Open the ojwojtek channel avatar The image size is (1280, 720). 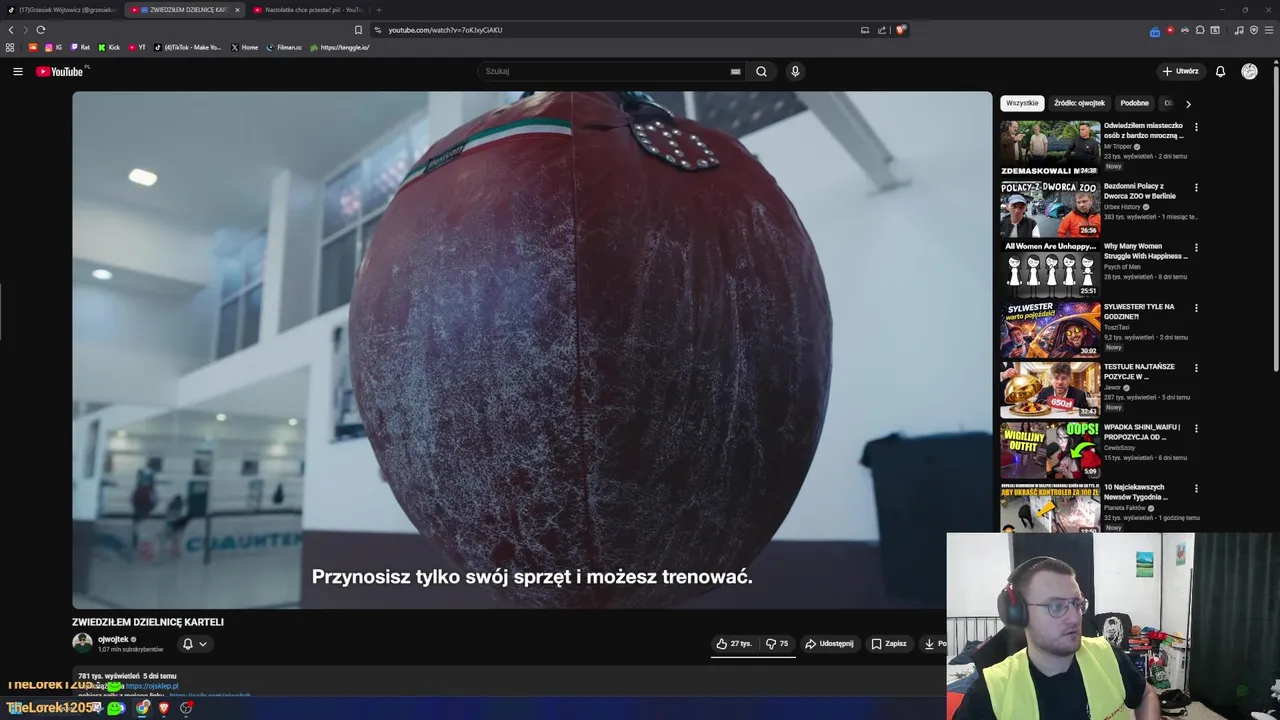(82, 643)
